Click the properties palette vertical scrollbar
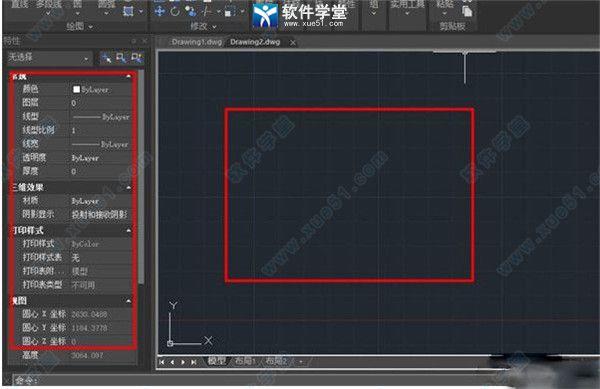The image size is (600, 389). [141, 178]
